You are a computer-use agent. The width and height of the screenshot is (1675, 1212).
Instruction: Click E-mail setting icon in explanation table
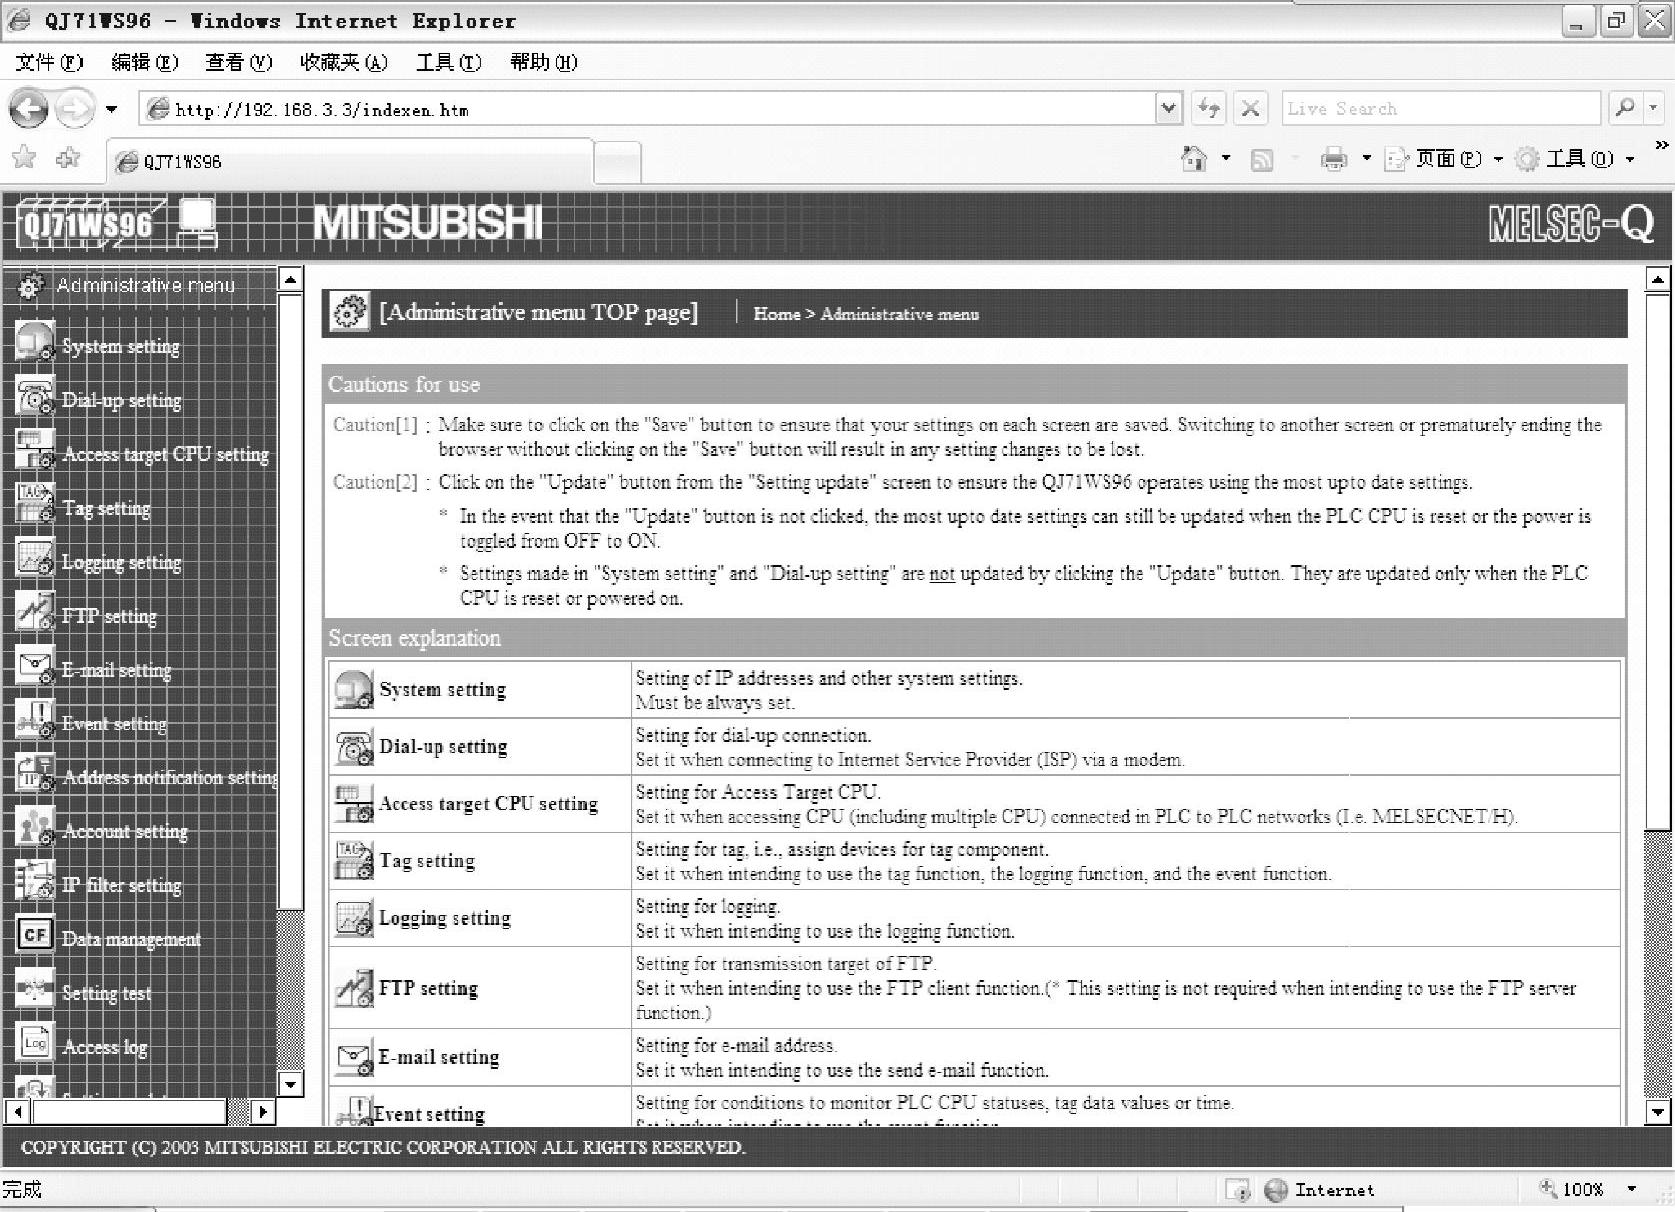point(354,1057)
